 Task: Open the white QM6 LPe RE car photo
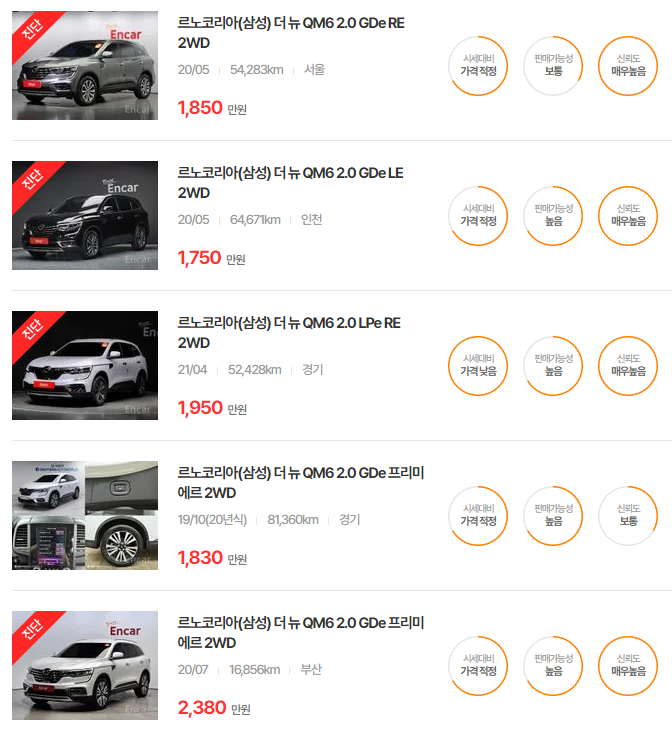tap(85, 366)
